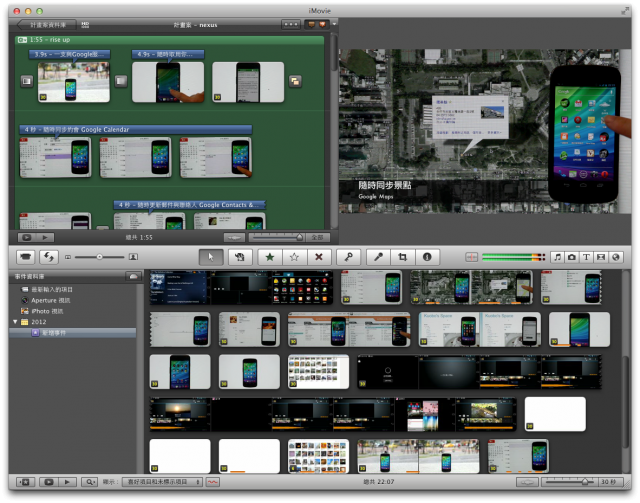The height and width of the screenshot is (503, 640).
Task: Open the camera import window
Action: [x=25, y=257]
